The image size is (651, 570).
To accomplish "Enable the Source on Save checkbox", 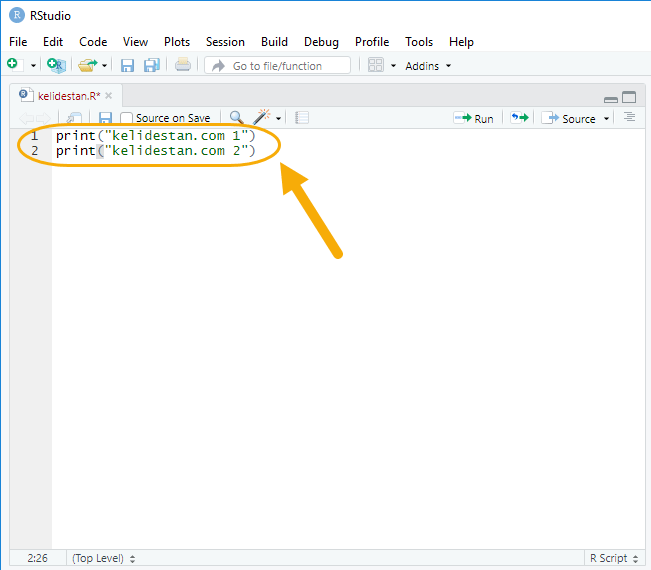I will 126,118.
